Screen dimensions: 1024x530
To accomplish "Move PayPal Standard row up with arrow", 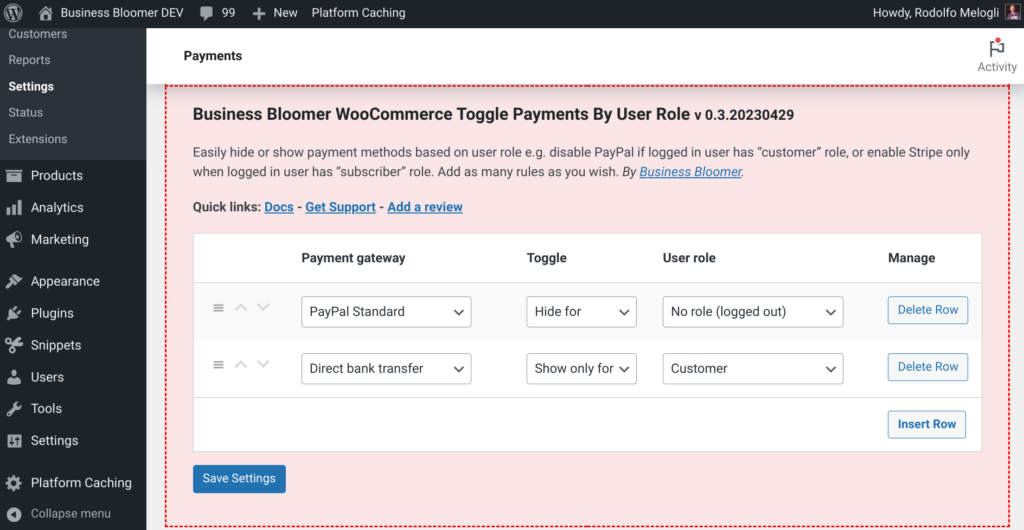I will point(241,307).
